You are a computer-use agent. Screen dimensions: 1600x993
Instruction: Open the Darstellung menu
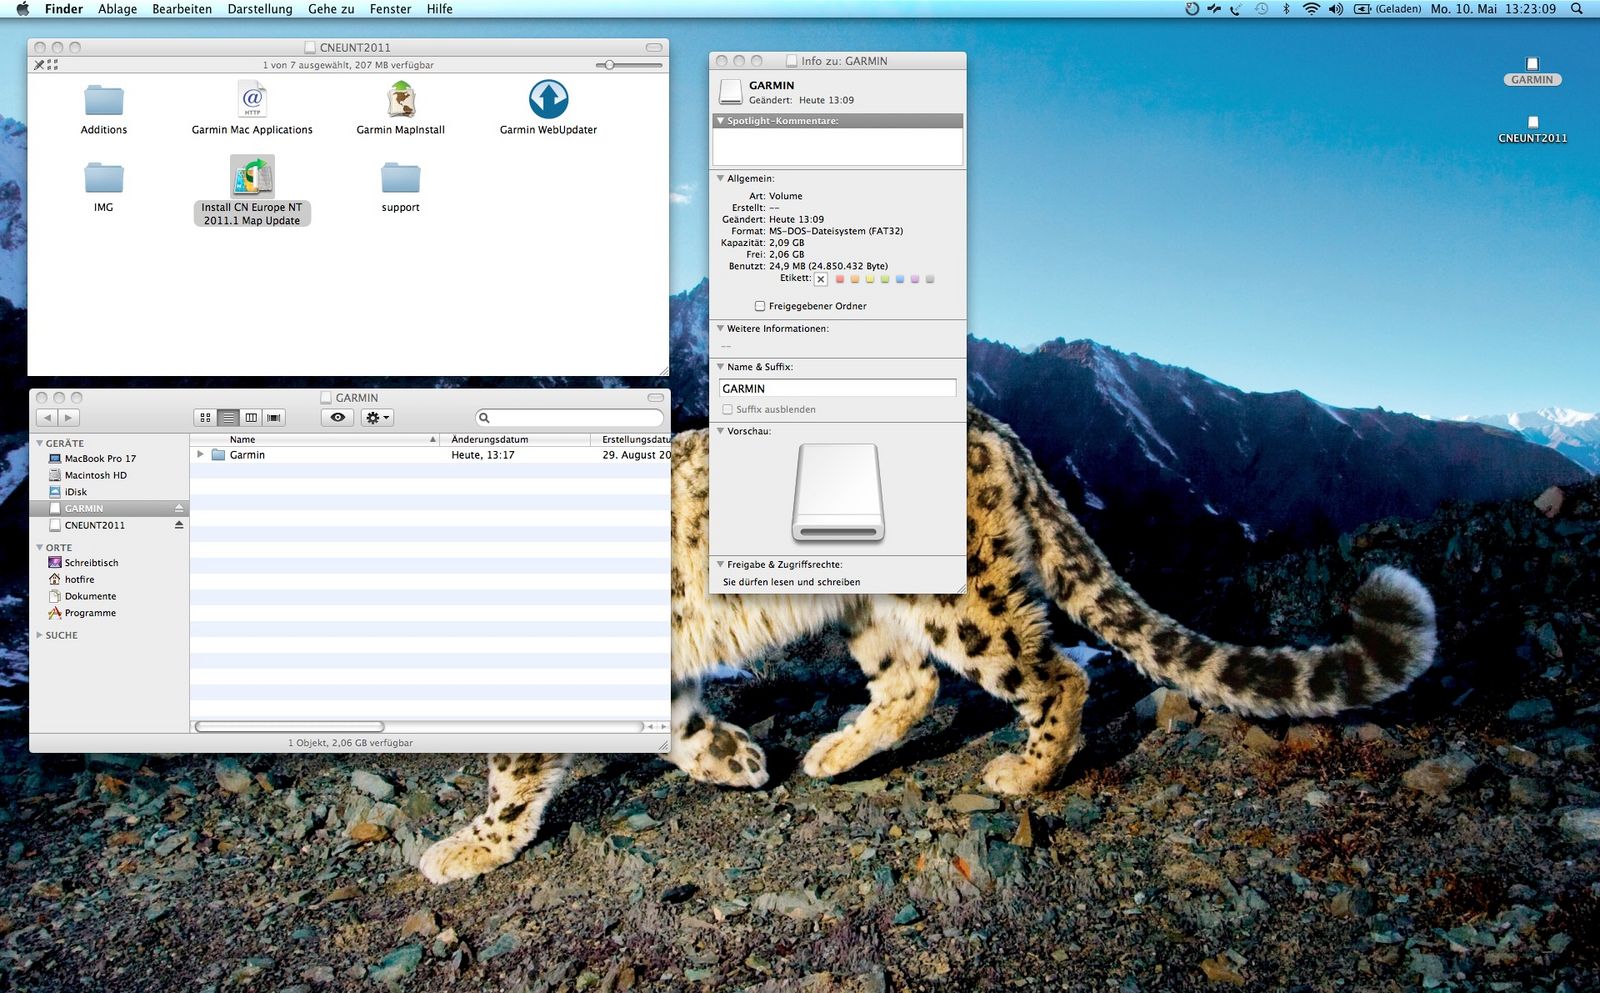click(260, 9)
